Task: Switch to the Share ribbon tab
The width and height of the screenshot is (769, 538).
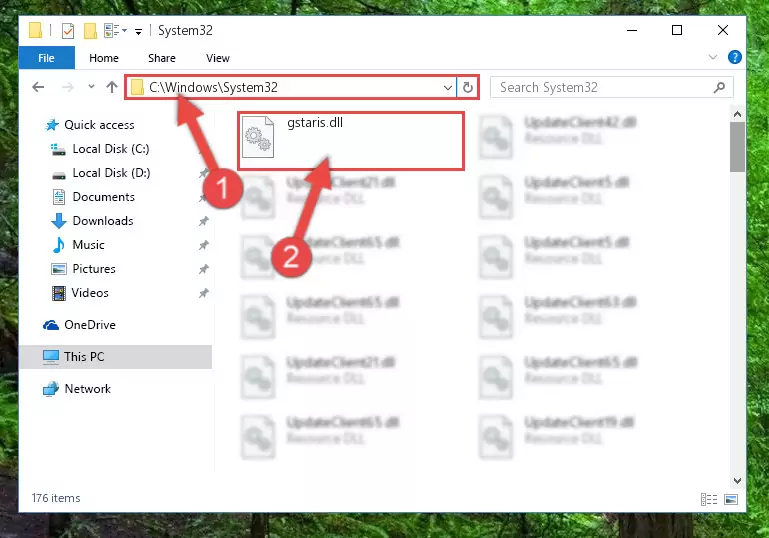Action: coord(162,58)
